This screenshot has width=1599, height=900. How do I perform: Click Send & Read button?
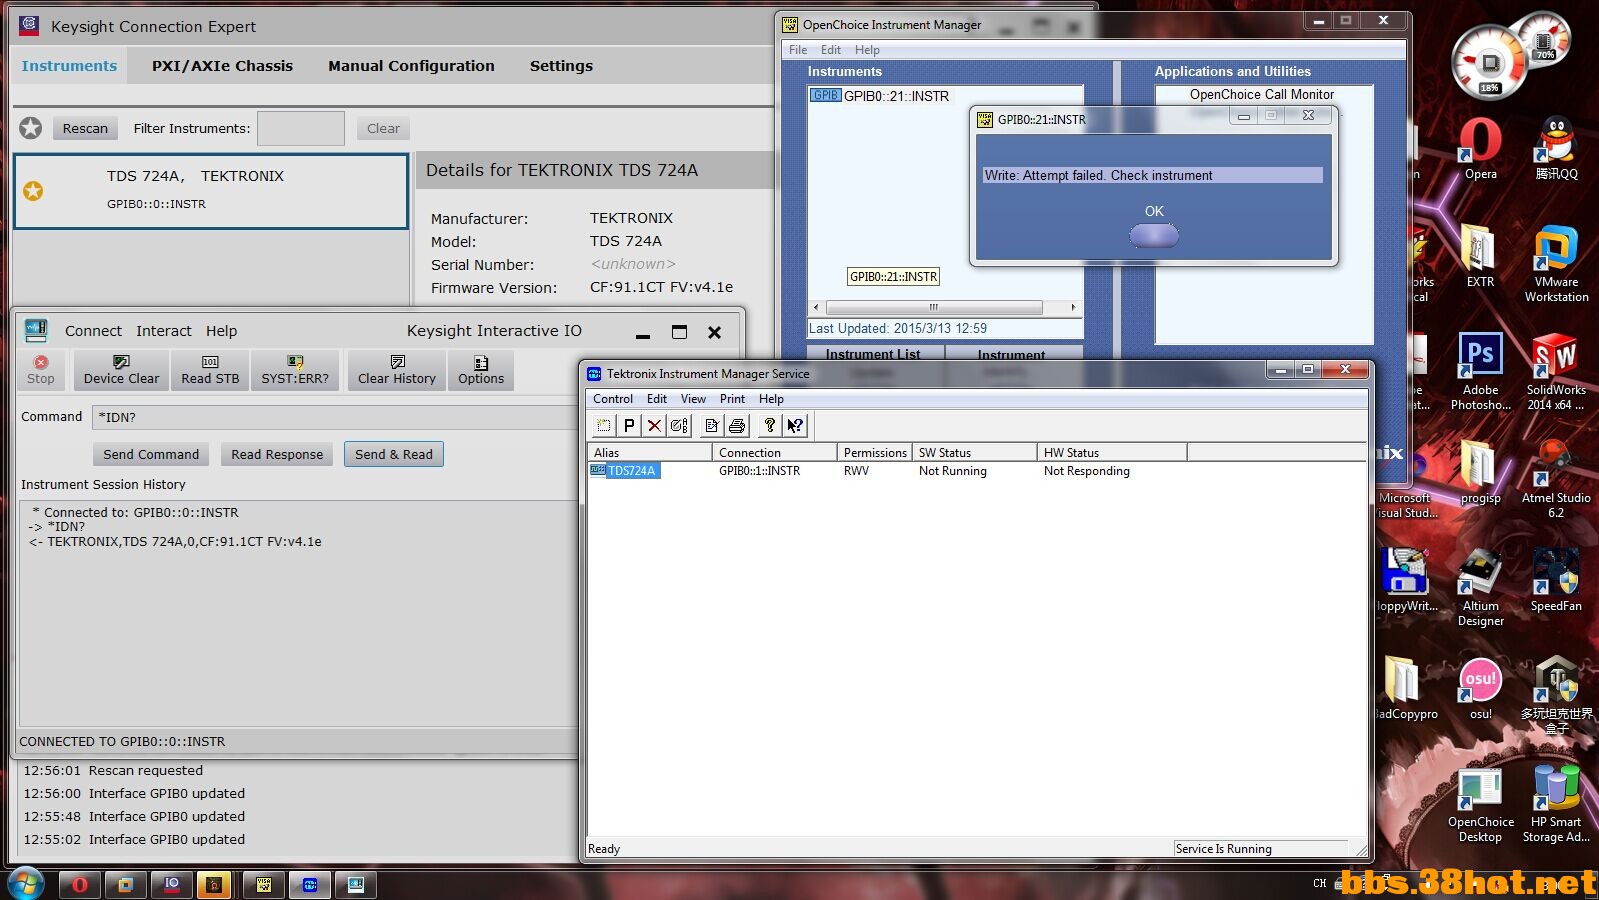[x=394, y=454]
